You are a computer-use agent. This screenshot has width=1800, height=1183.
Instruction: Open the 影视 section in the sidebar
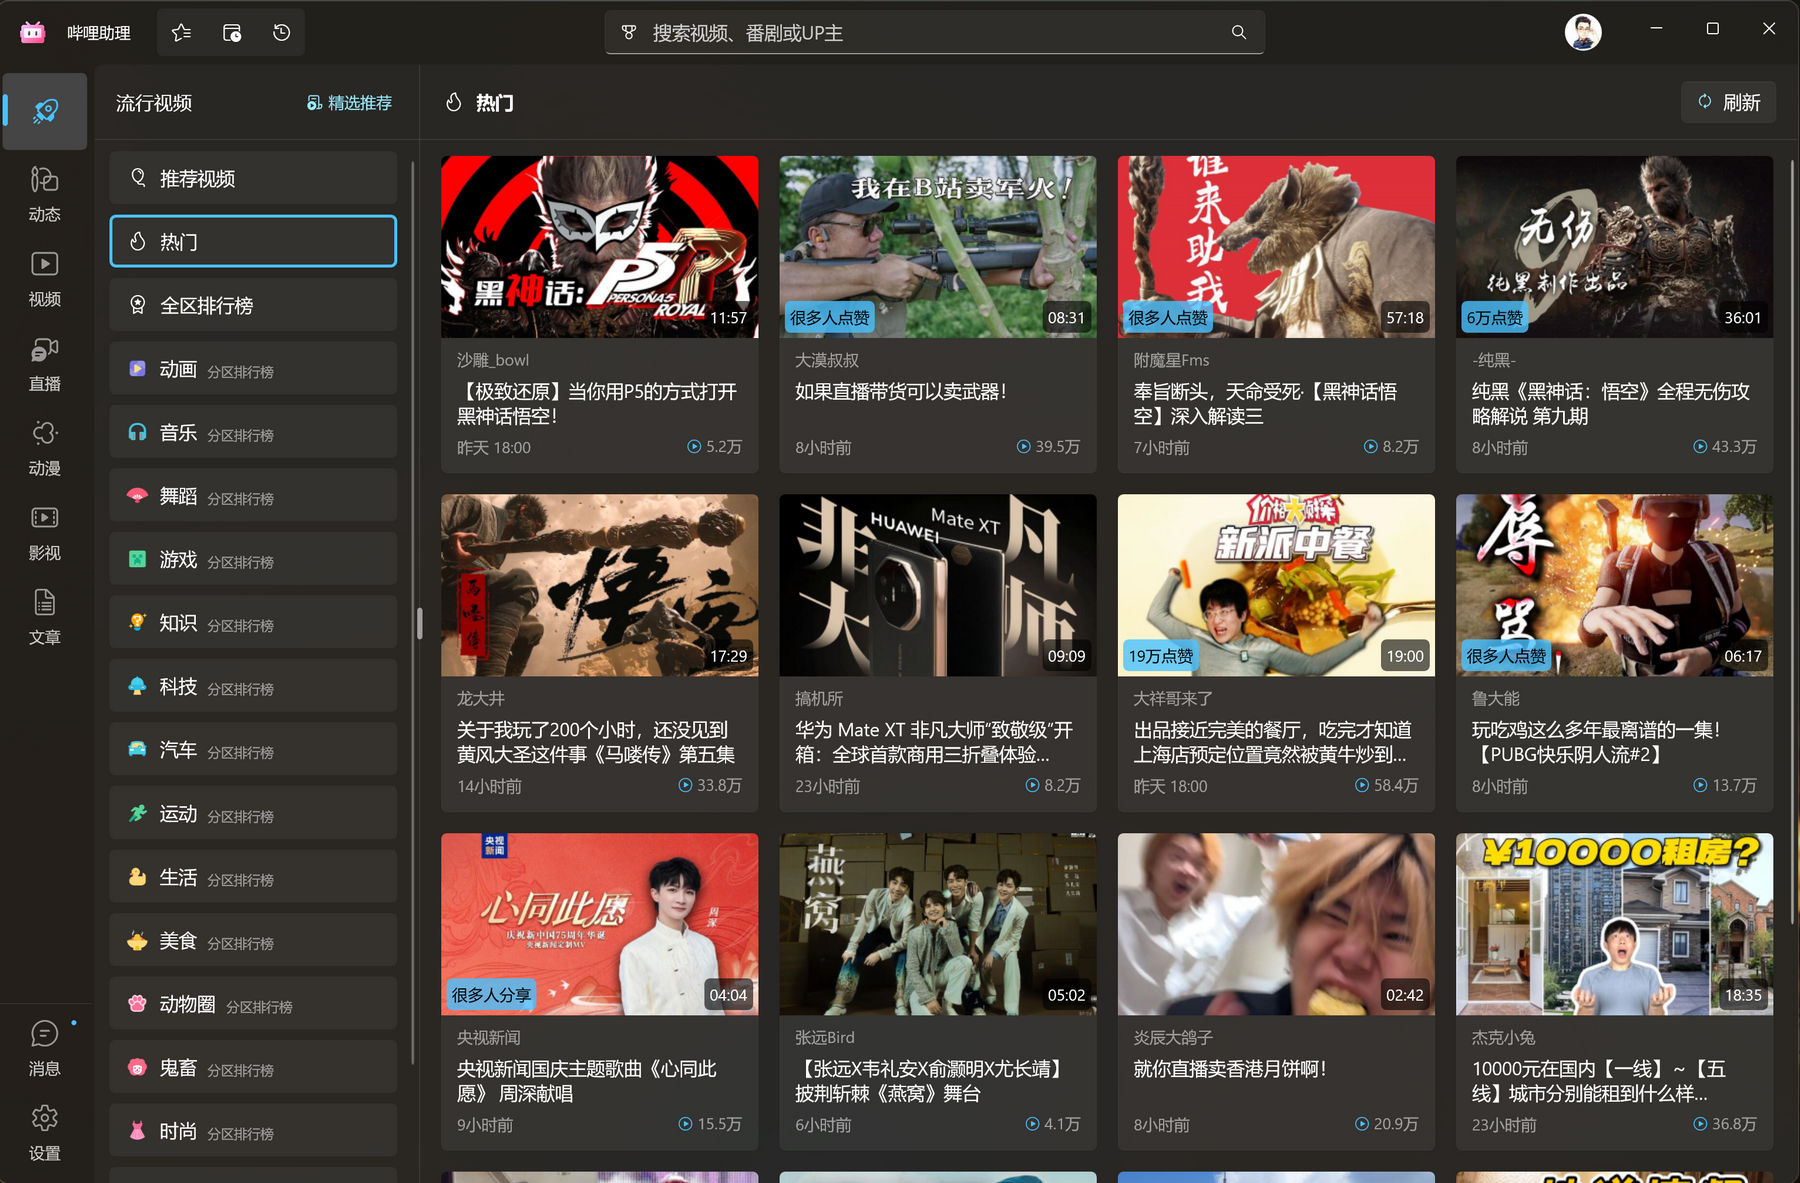(x=44, y=531)
